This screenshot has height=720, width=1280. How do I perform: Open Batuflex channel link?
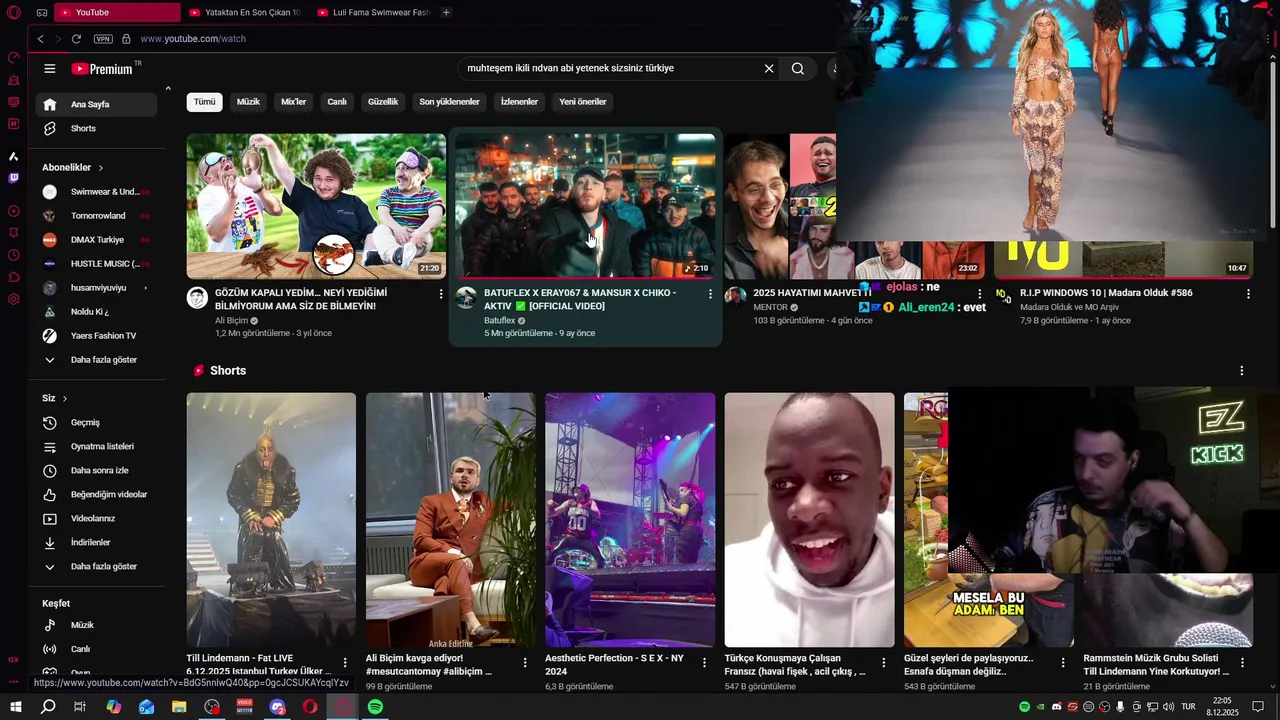500,321
